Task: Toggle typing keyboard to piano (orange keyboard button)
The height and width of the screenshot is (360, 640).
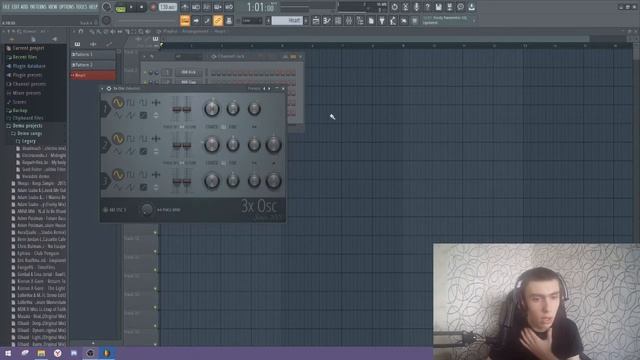Action: coord(185,20)
